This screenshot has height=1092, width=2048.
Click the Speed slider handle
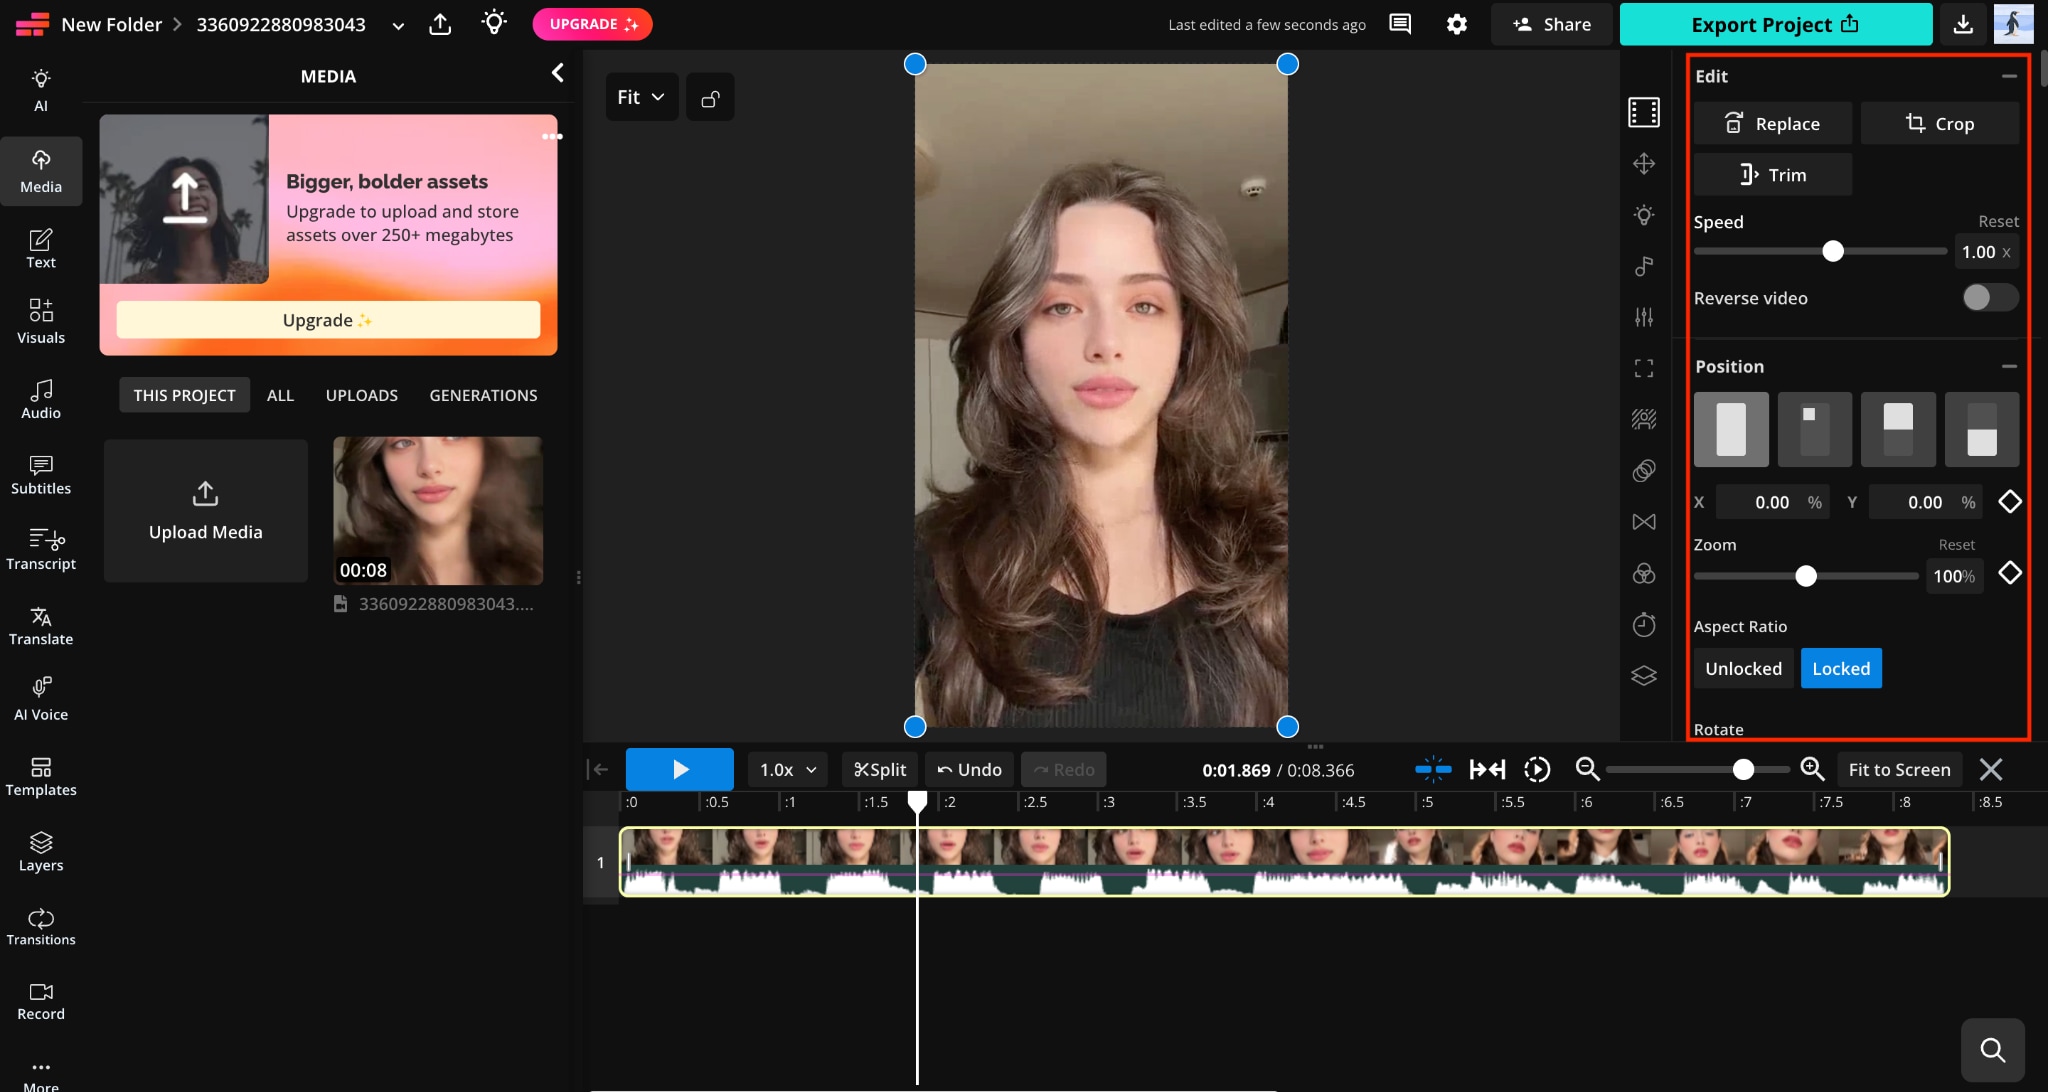coord(1832,251)
